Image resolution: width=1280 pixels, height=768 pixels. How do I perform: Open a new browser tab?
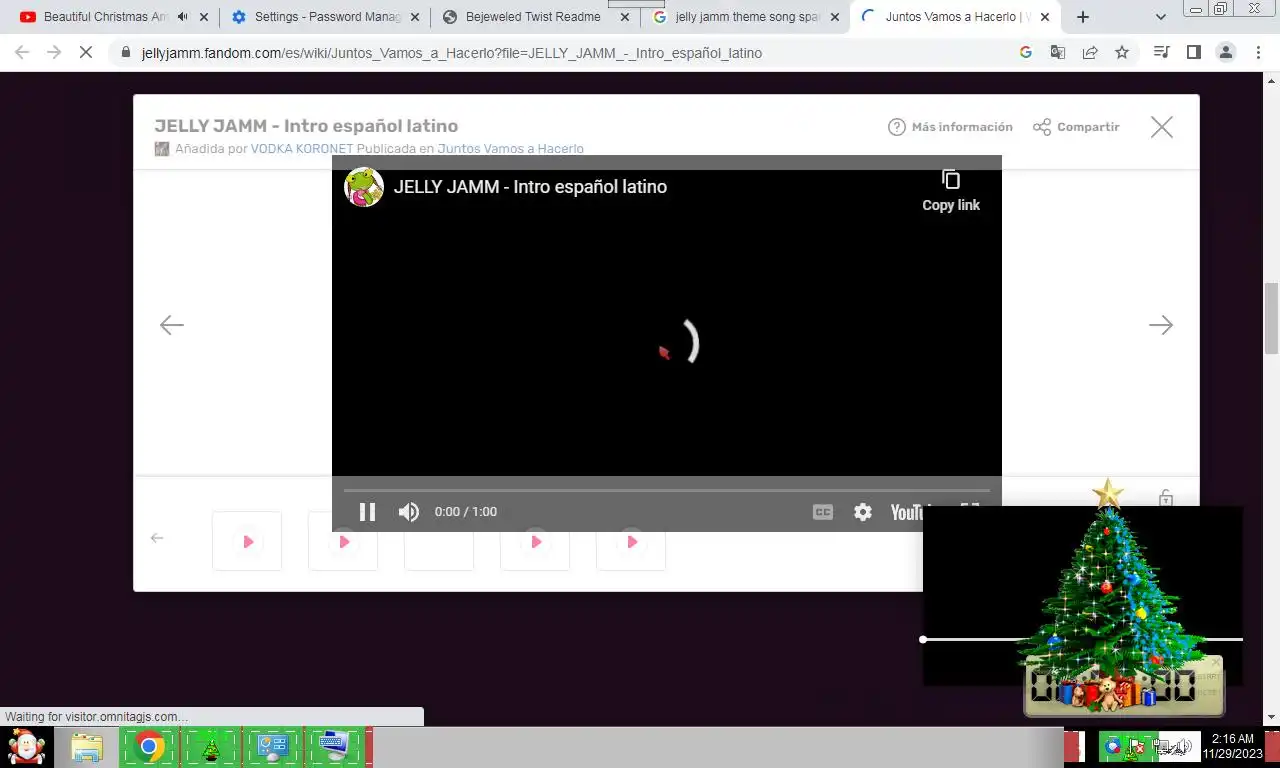1082,17
